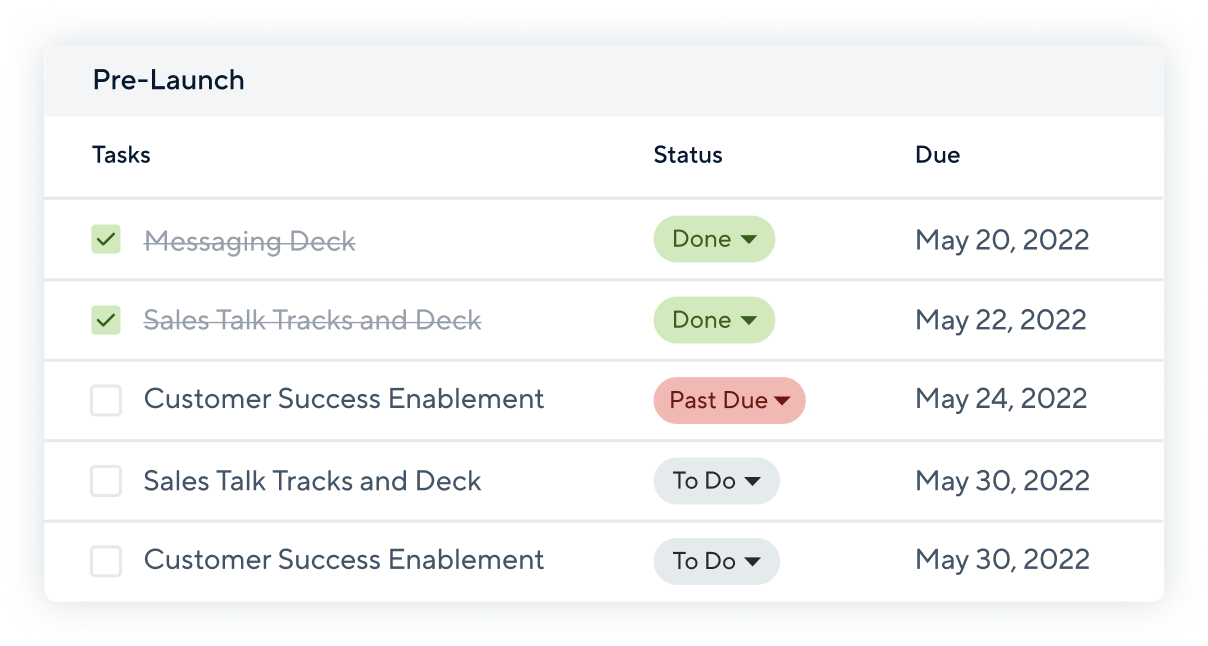The width and height of the screenshot is (1208, 646).
Task: Tick the unchecked Sales Talk Tracks and Deck box
Action: pos(106,481)
